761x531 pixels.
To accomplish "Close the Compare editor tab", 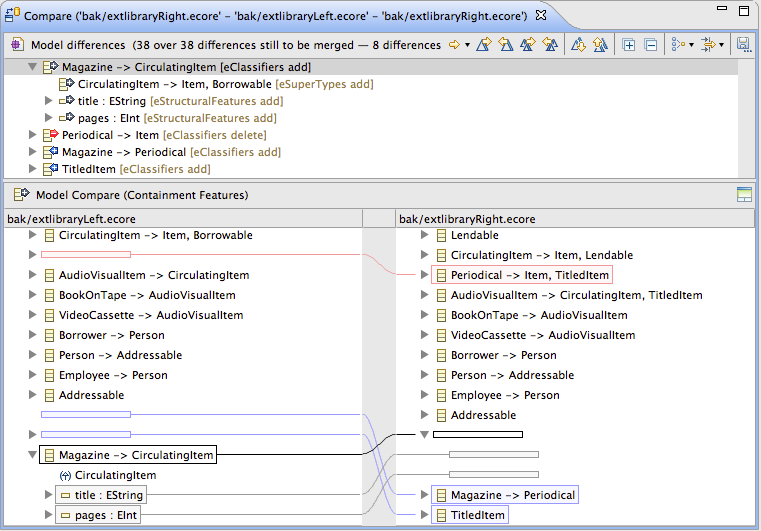I will pos(540,16).
